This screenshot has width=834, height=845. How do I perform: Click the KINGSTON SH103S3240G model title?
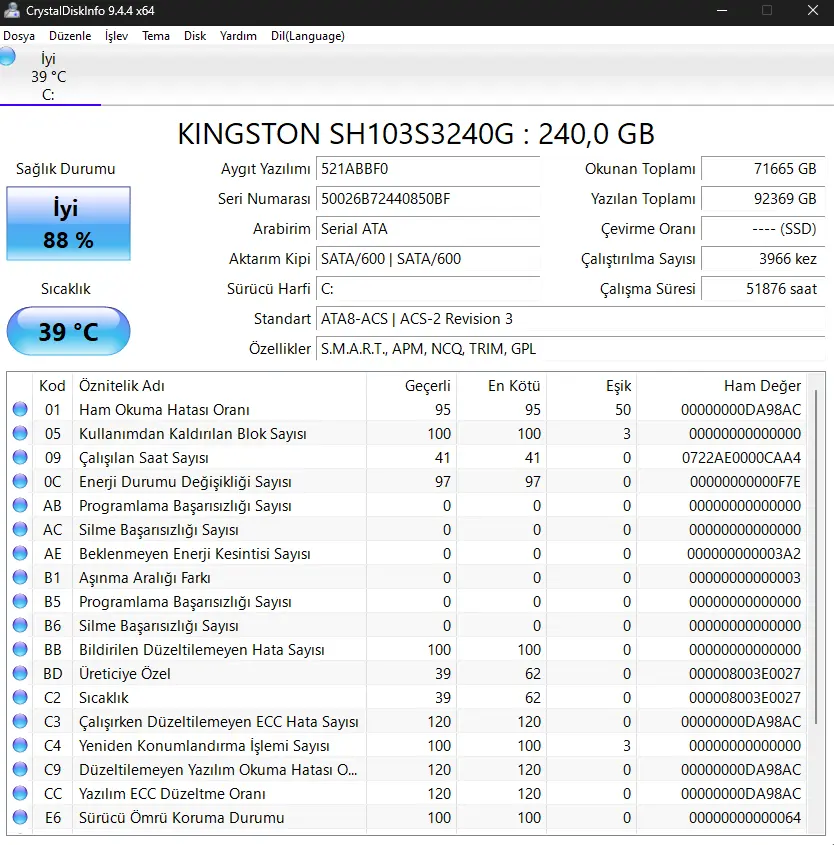point(416,134)
